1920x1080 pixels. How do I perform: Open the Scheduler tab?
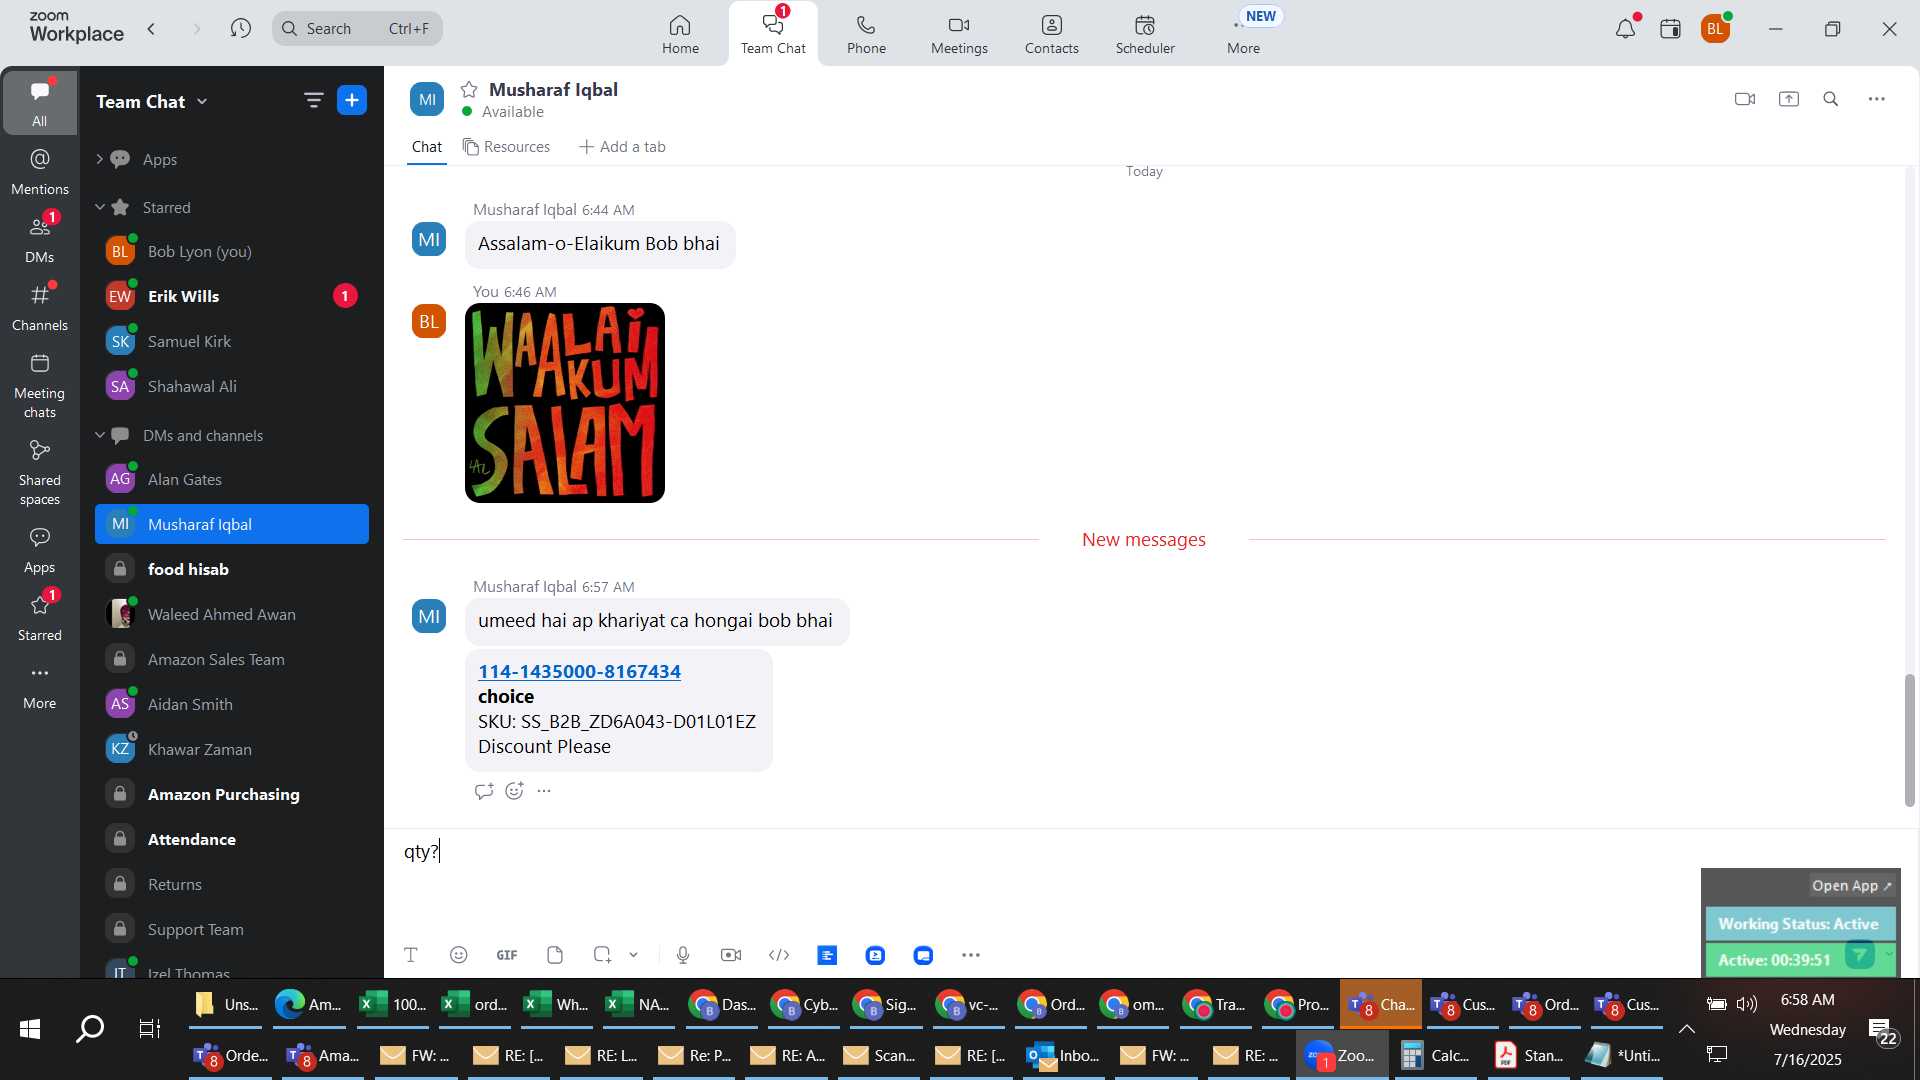[1145, 33]
